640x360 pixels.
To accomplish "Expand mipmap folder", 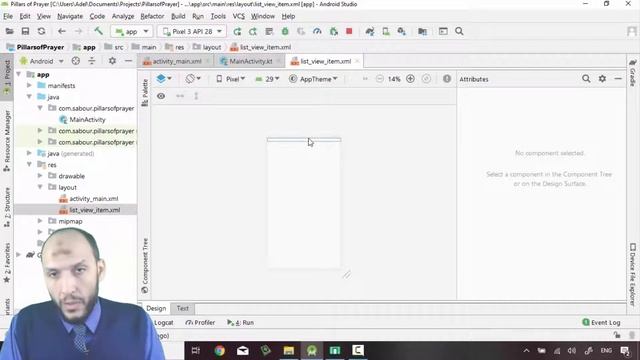I will click(40, 221).
